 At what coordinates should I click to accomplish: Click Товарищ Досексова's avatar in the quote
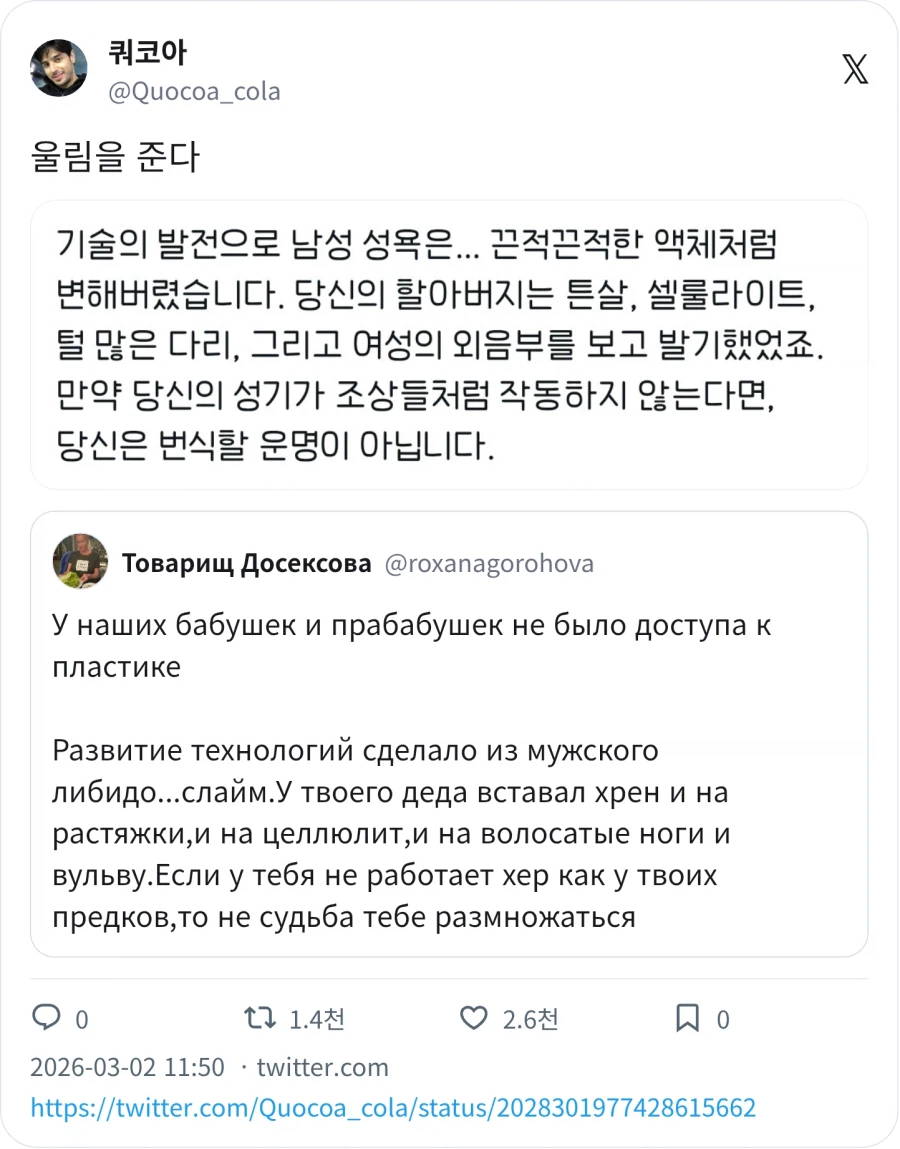80,561
